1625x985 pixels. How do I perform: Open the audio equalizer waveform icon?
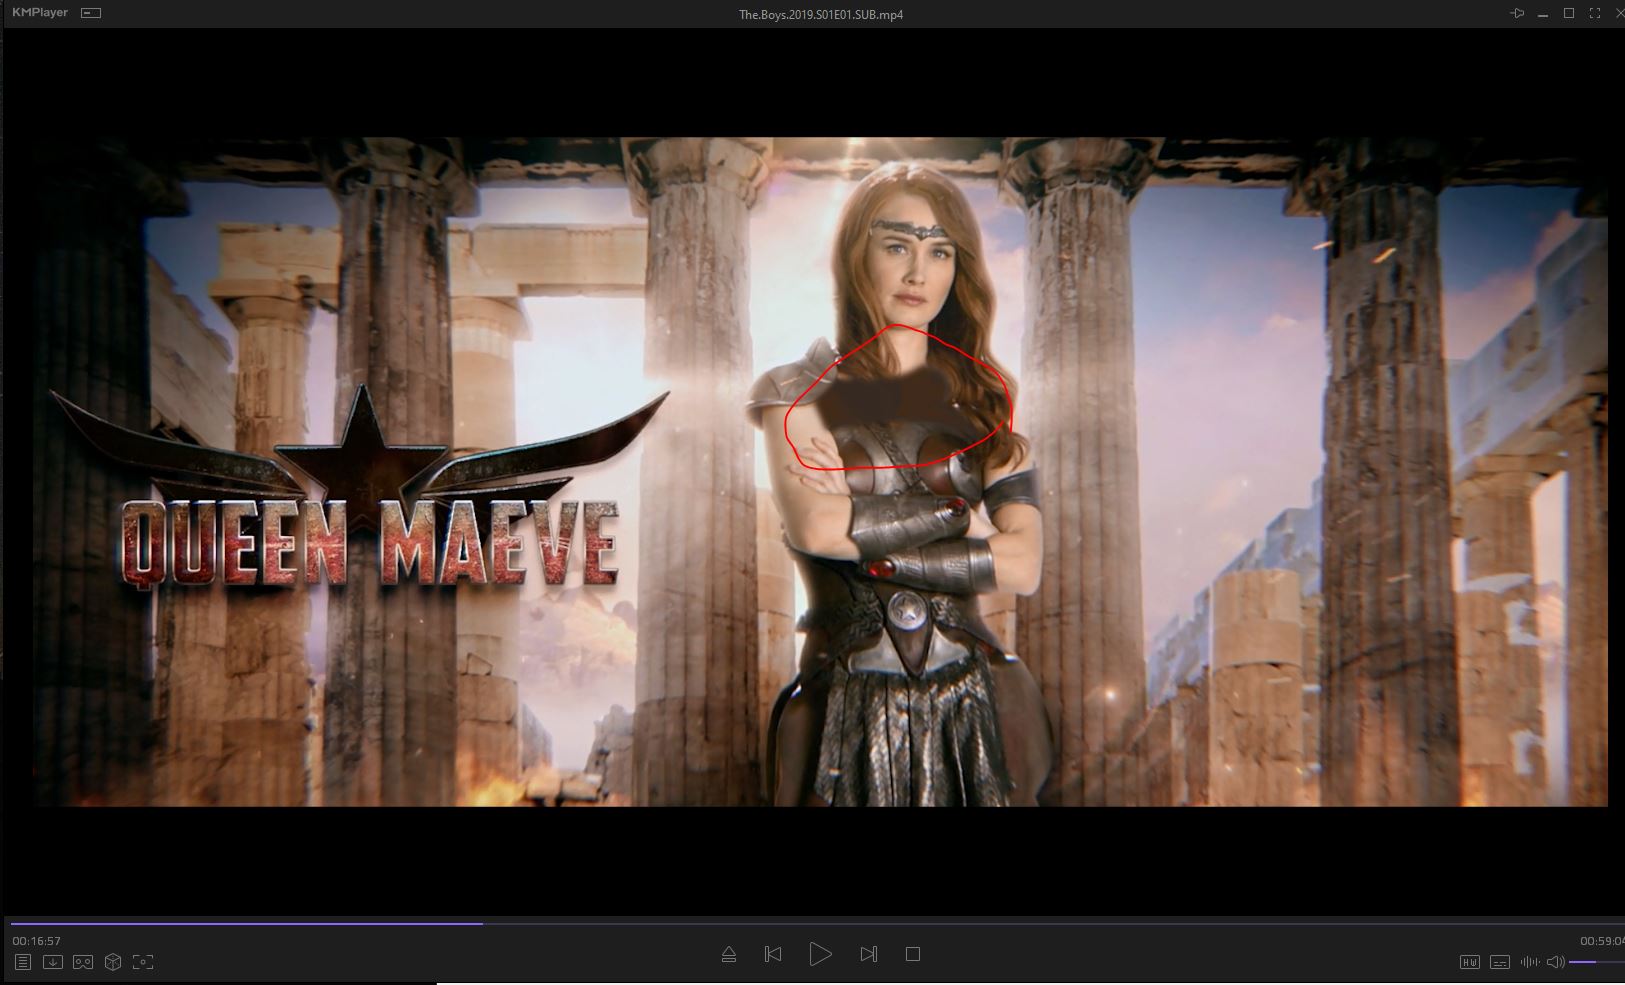point(1529,962)
